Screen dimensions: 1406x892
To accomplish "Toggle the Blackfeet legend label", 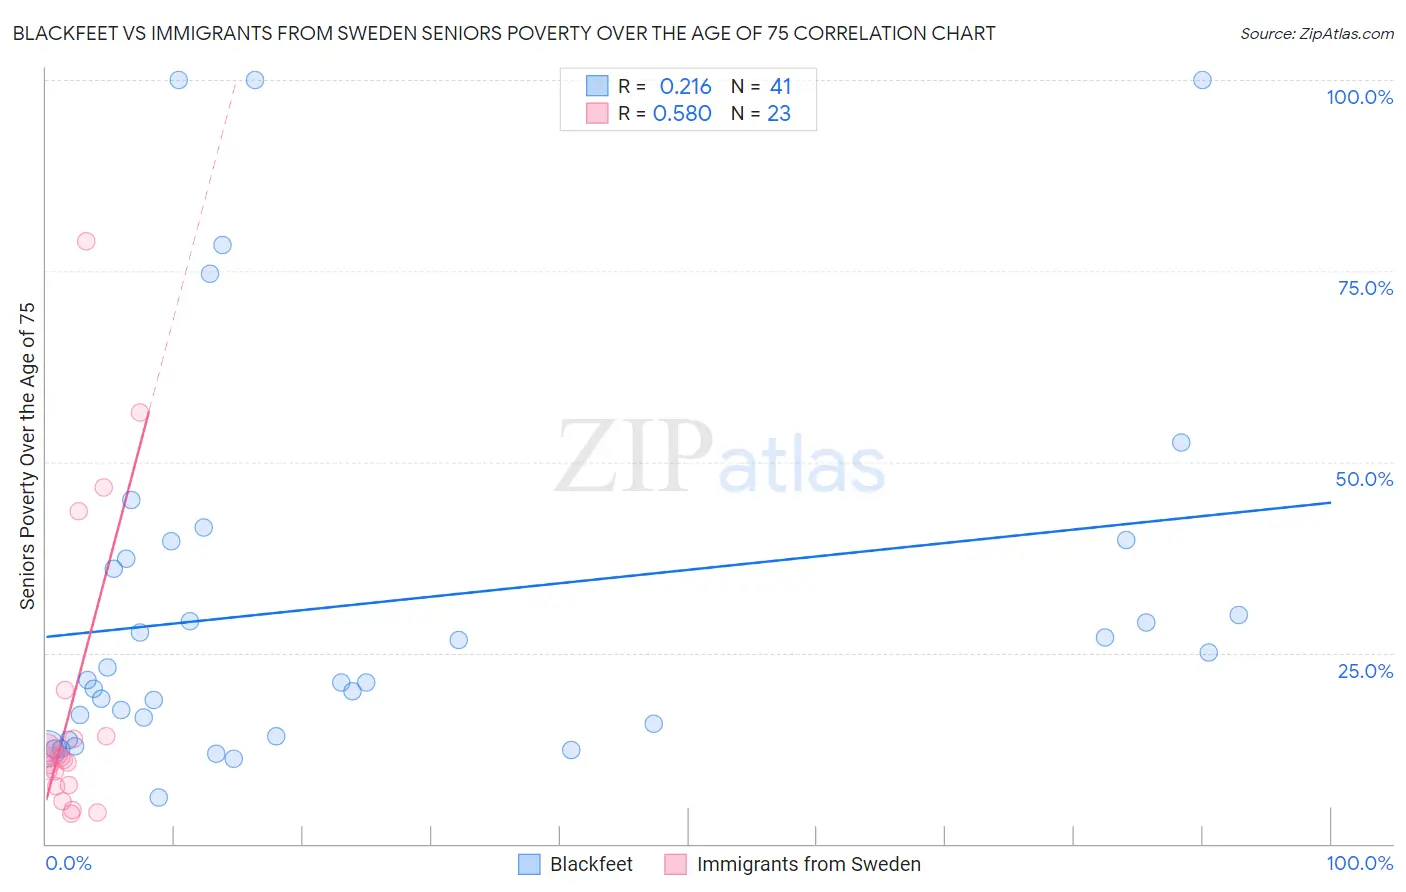I will 591,864.
